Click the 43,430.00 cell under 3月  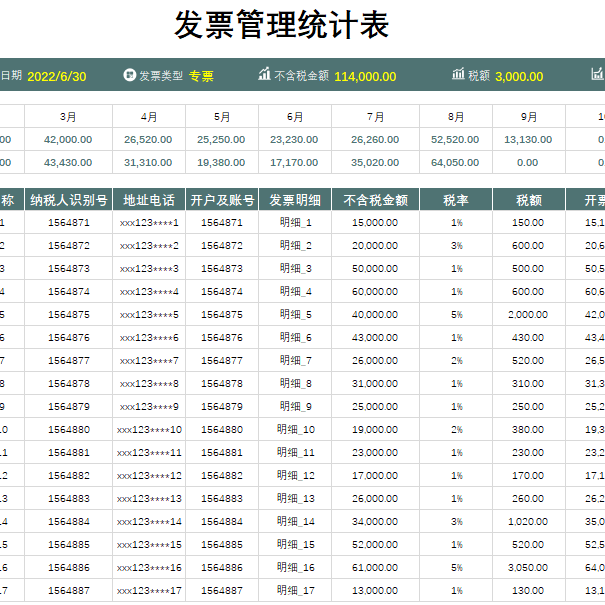click(x=68, y=162)
